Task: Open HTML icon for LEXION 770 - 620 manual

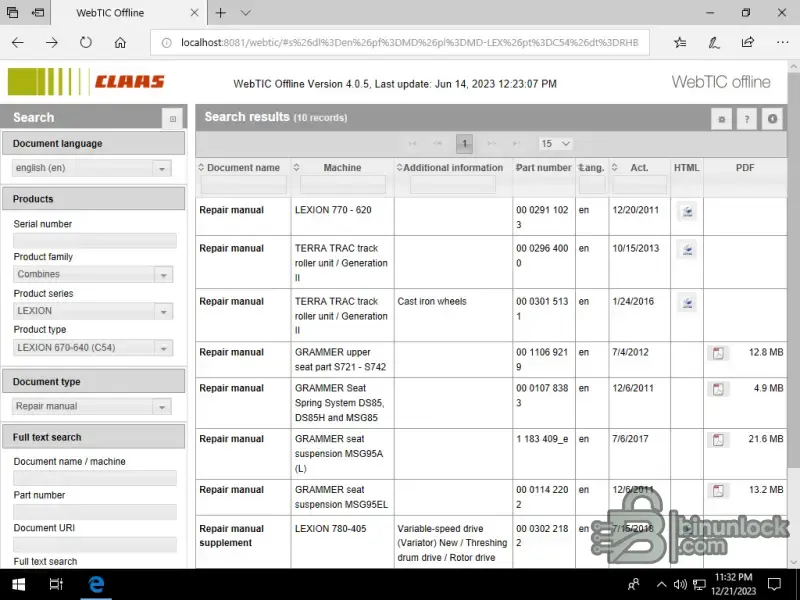Action: (687, 211)
